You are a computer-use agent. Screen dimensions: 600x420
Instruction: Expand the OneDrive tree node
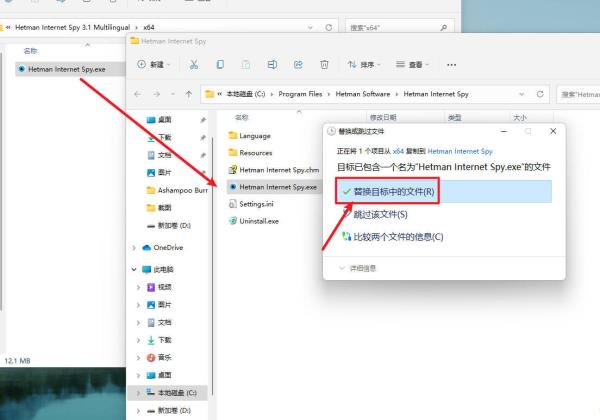(x=135, y=247)
